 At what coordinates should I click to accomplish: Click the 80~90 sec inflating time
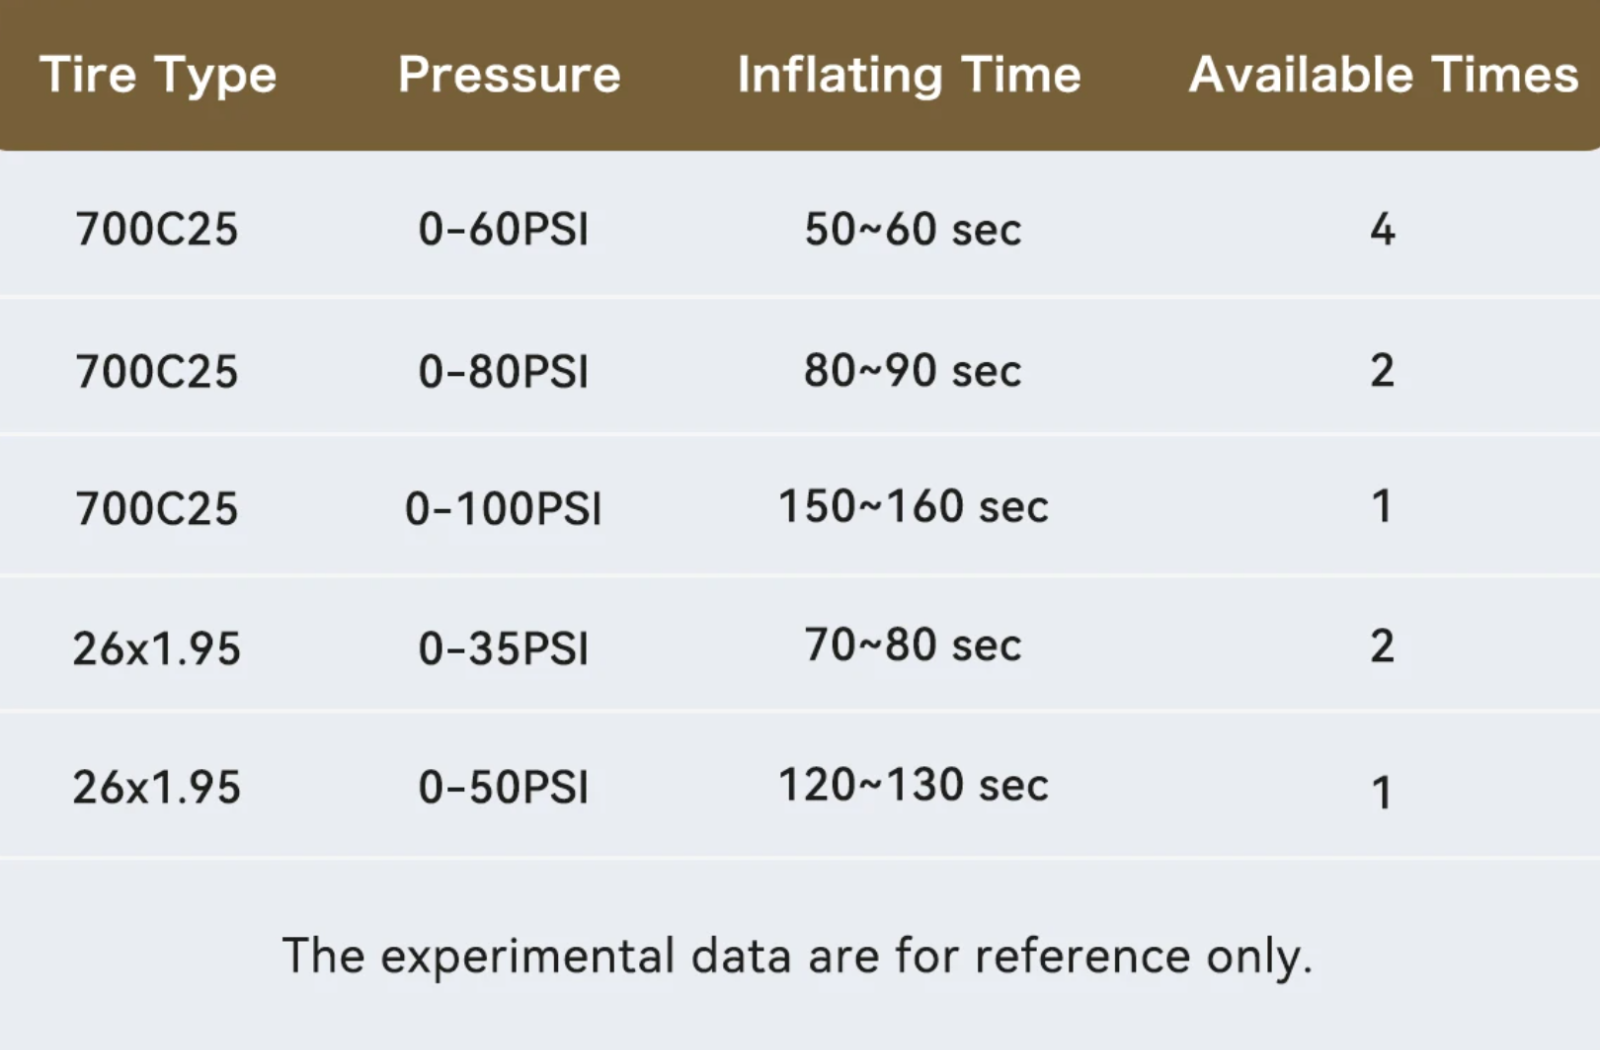tap(912, 371)
